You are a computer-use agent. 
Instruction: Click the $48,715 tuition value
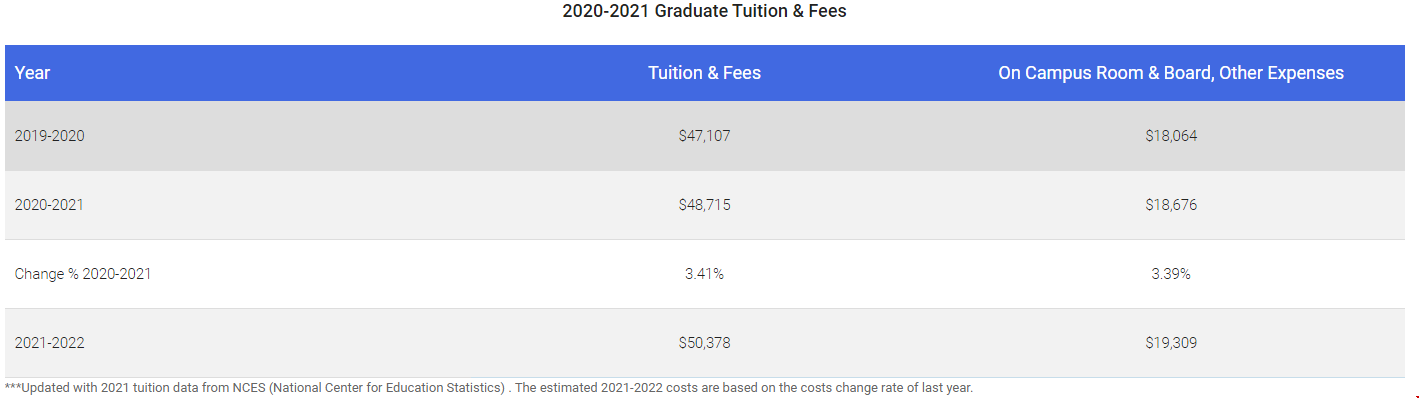[x=704, y=205]
